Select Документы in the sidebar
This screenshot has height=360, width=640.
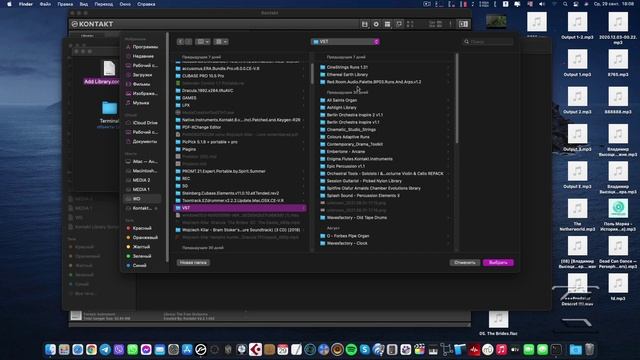click(141, 142)
